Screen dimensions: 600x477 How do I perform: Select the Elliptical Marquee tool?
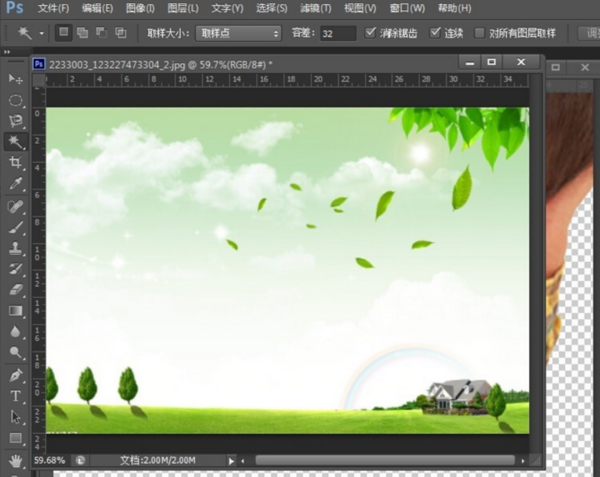[16, 100]
